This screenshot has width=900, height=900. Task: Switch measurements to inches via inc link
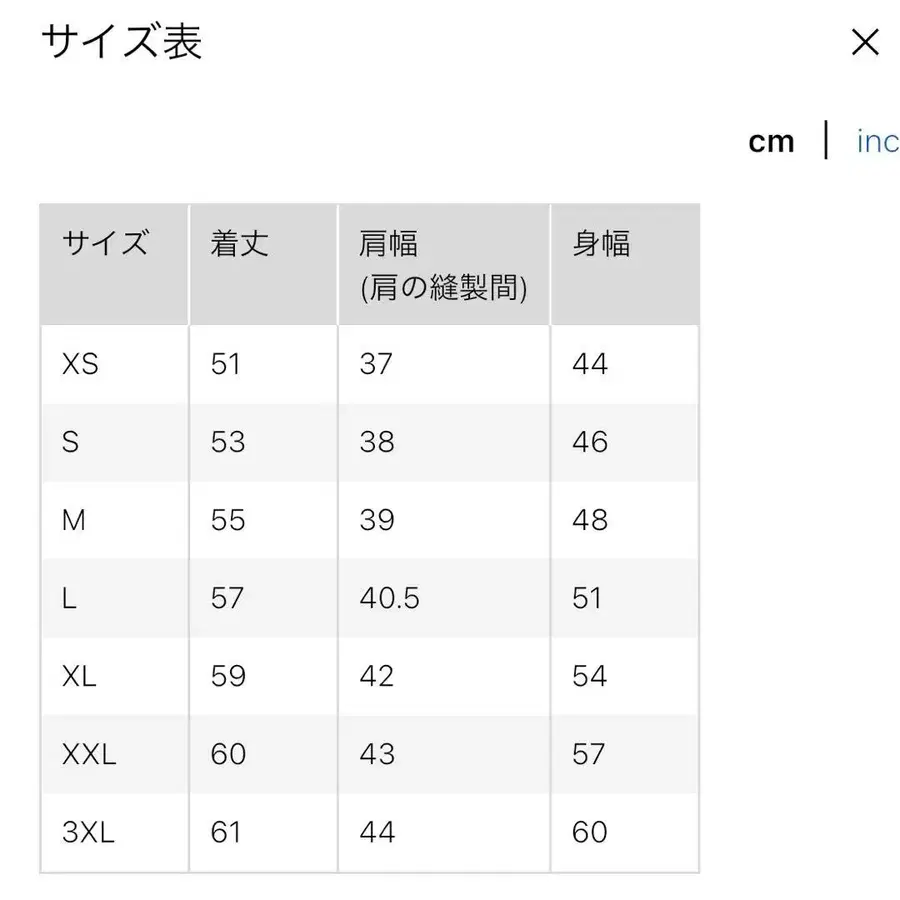click(877, 141)
